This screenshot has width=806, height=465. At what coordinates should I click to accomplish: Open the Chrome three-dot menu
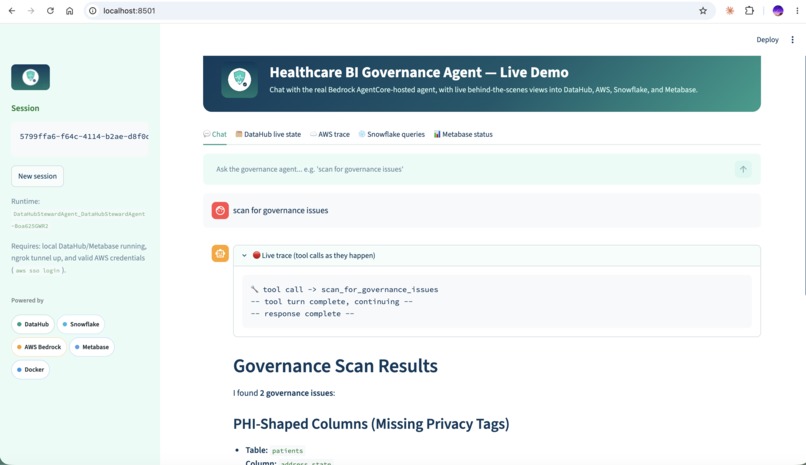(797, 11)
